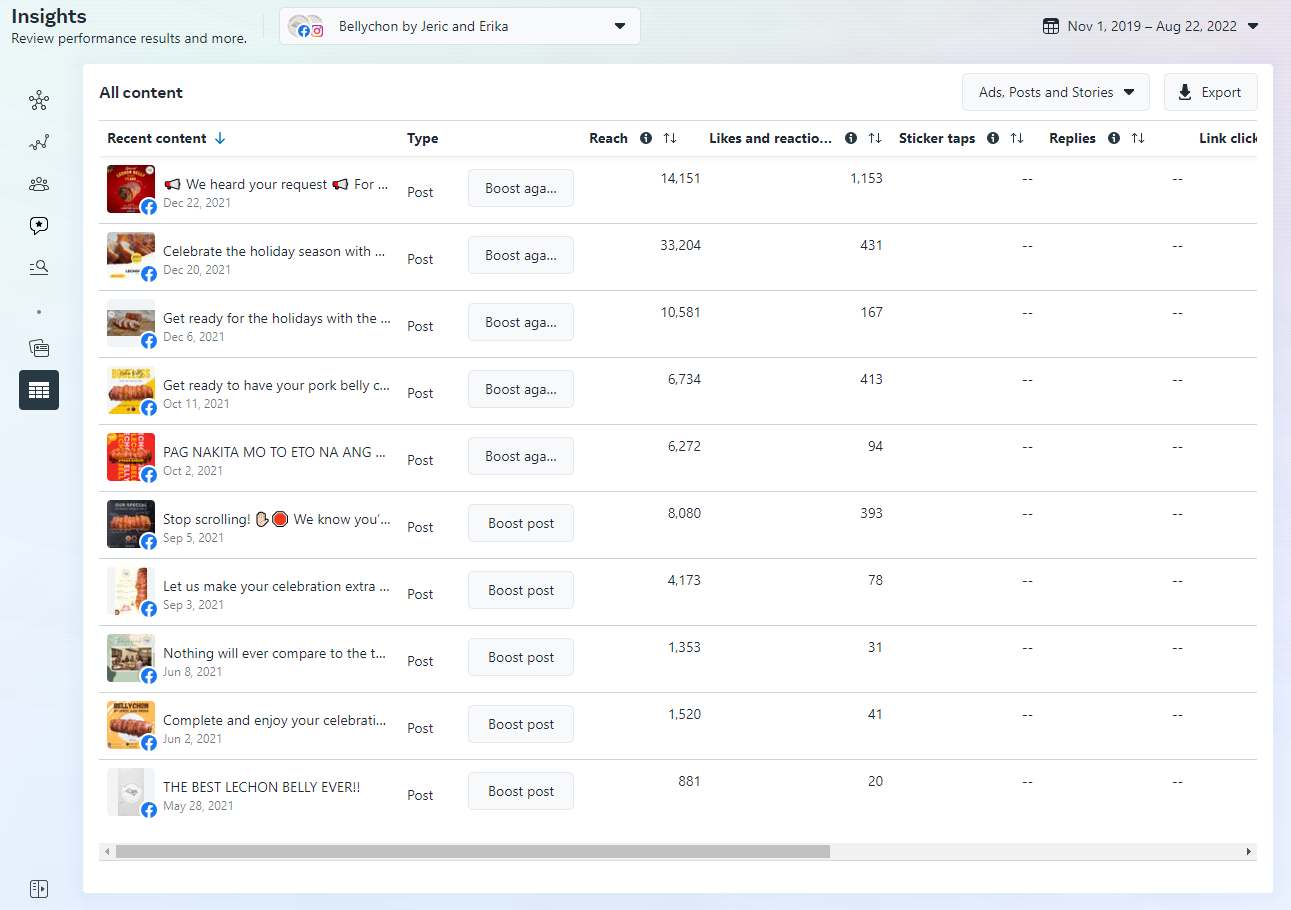Sort the table by Likes and reactions
The height and width of the screenshot is (910, 1291).
(x=875, y=139)
